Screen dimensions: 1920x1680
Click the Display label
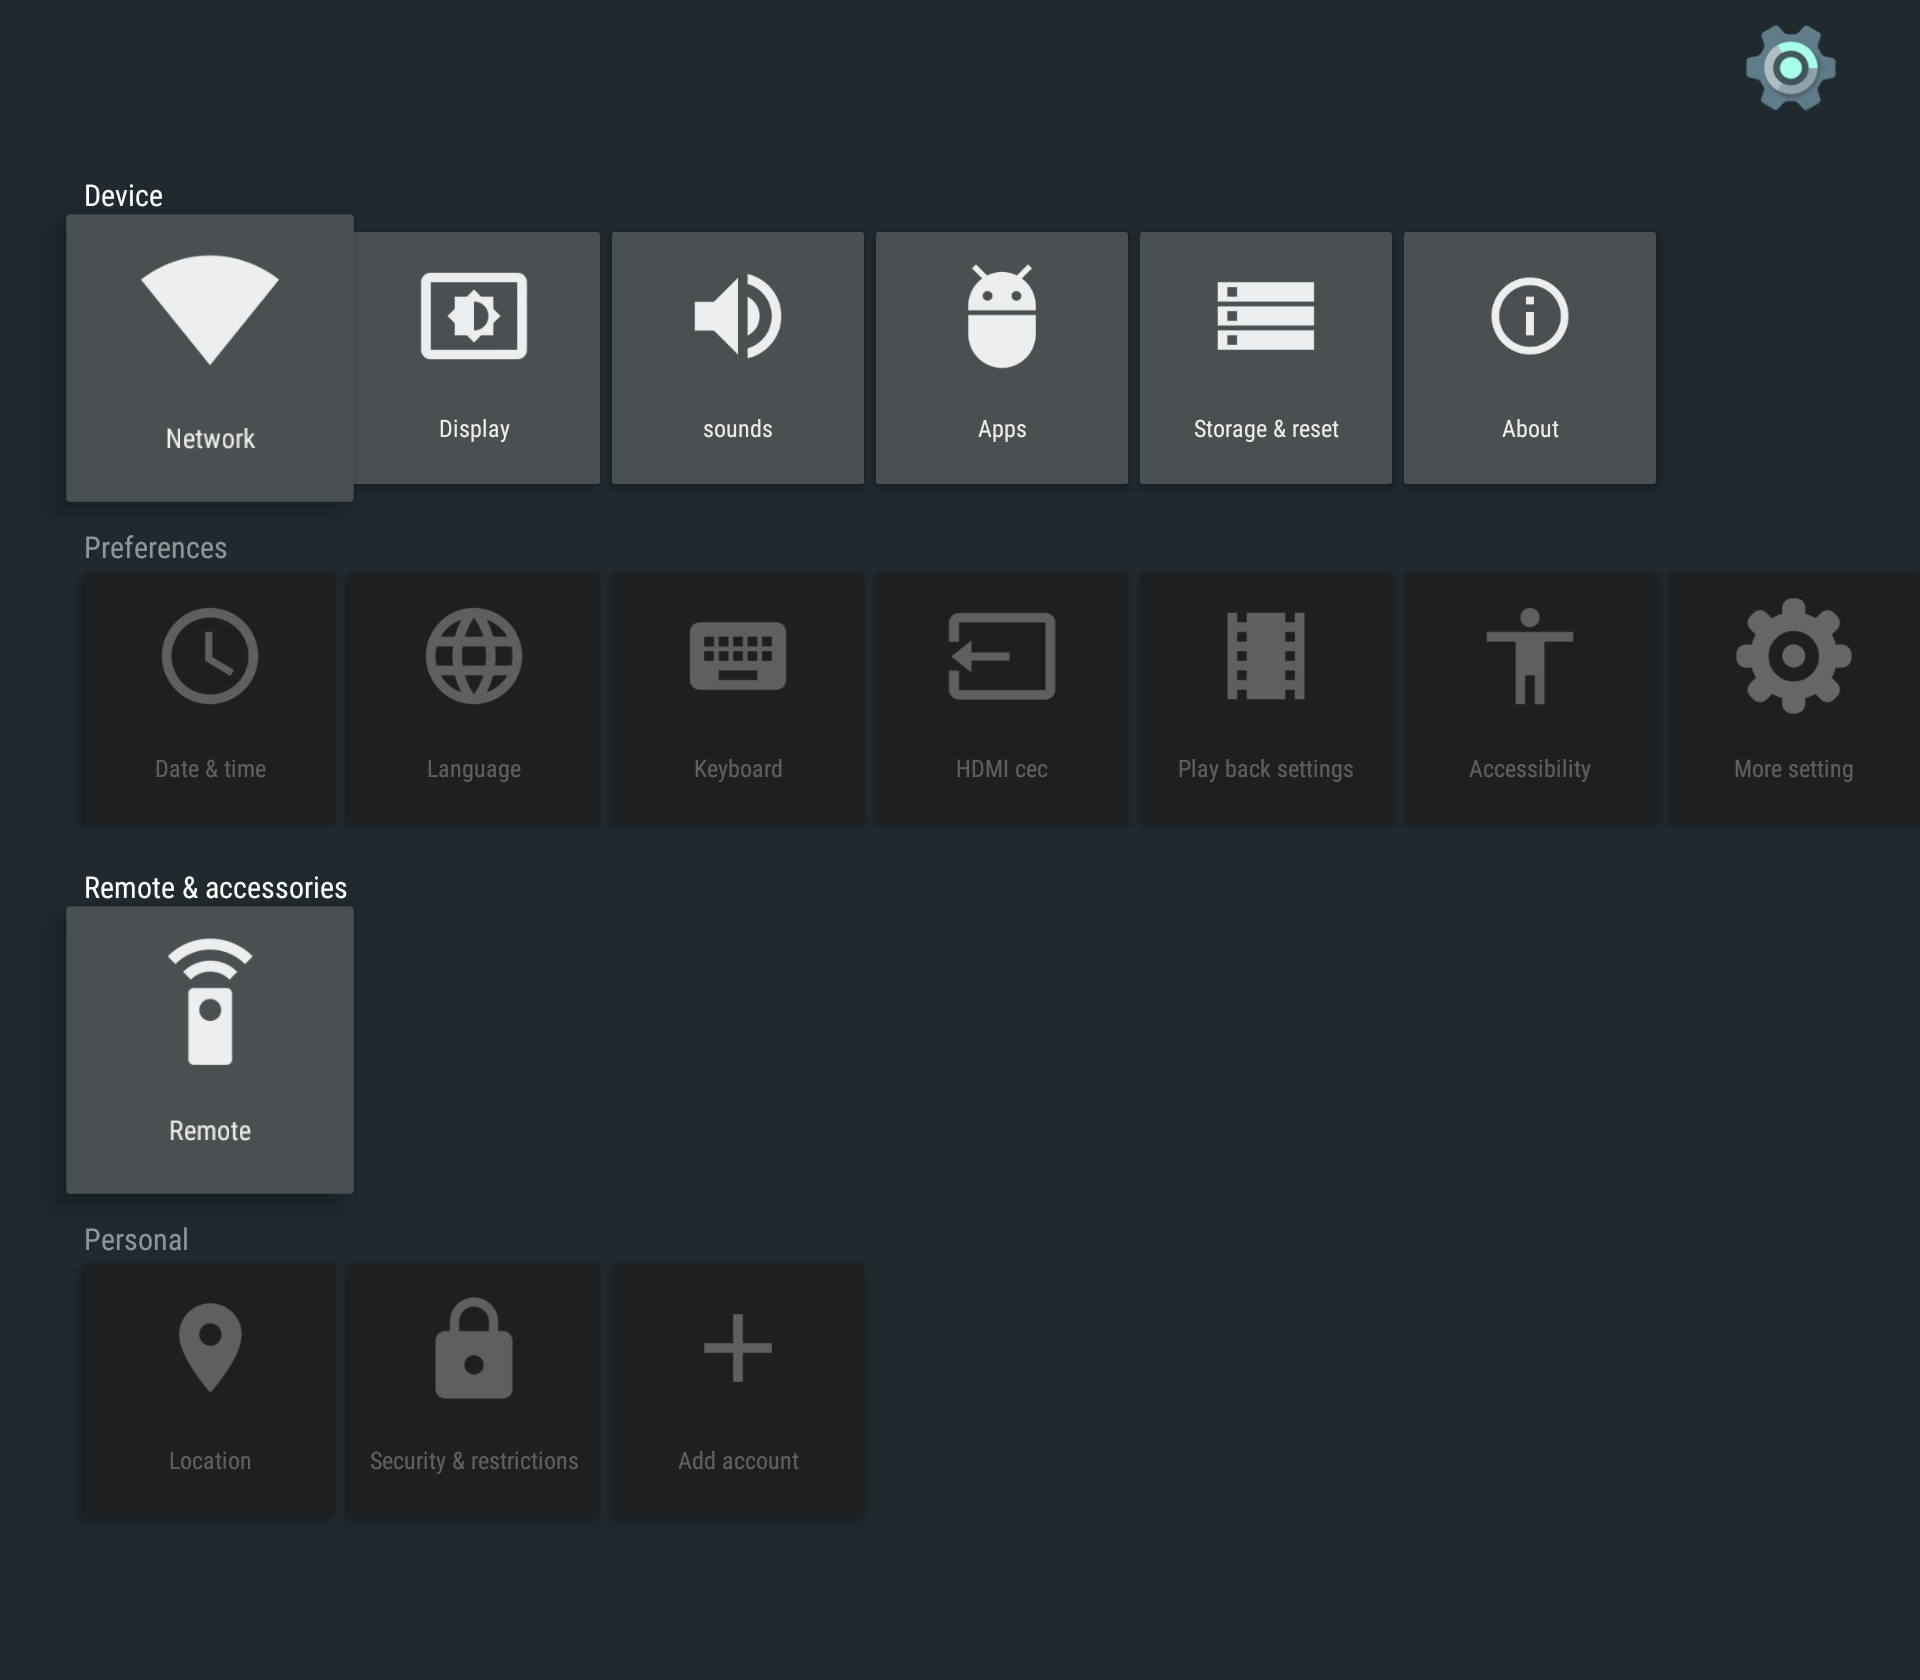click(474, 429)
